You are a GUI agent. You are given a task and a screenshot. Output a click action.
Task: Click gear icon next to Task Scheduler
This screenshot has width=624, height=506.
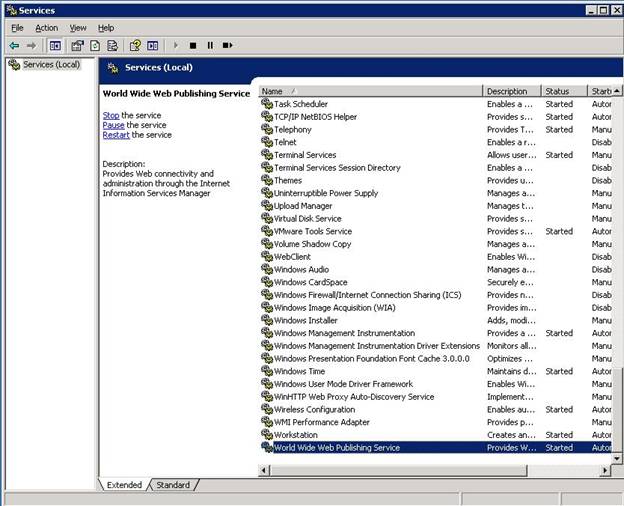coord(267,104)
